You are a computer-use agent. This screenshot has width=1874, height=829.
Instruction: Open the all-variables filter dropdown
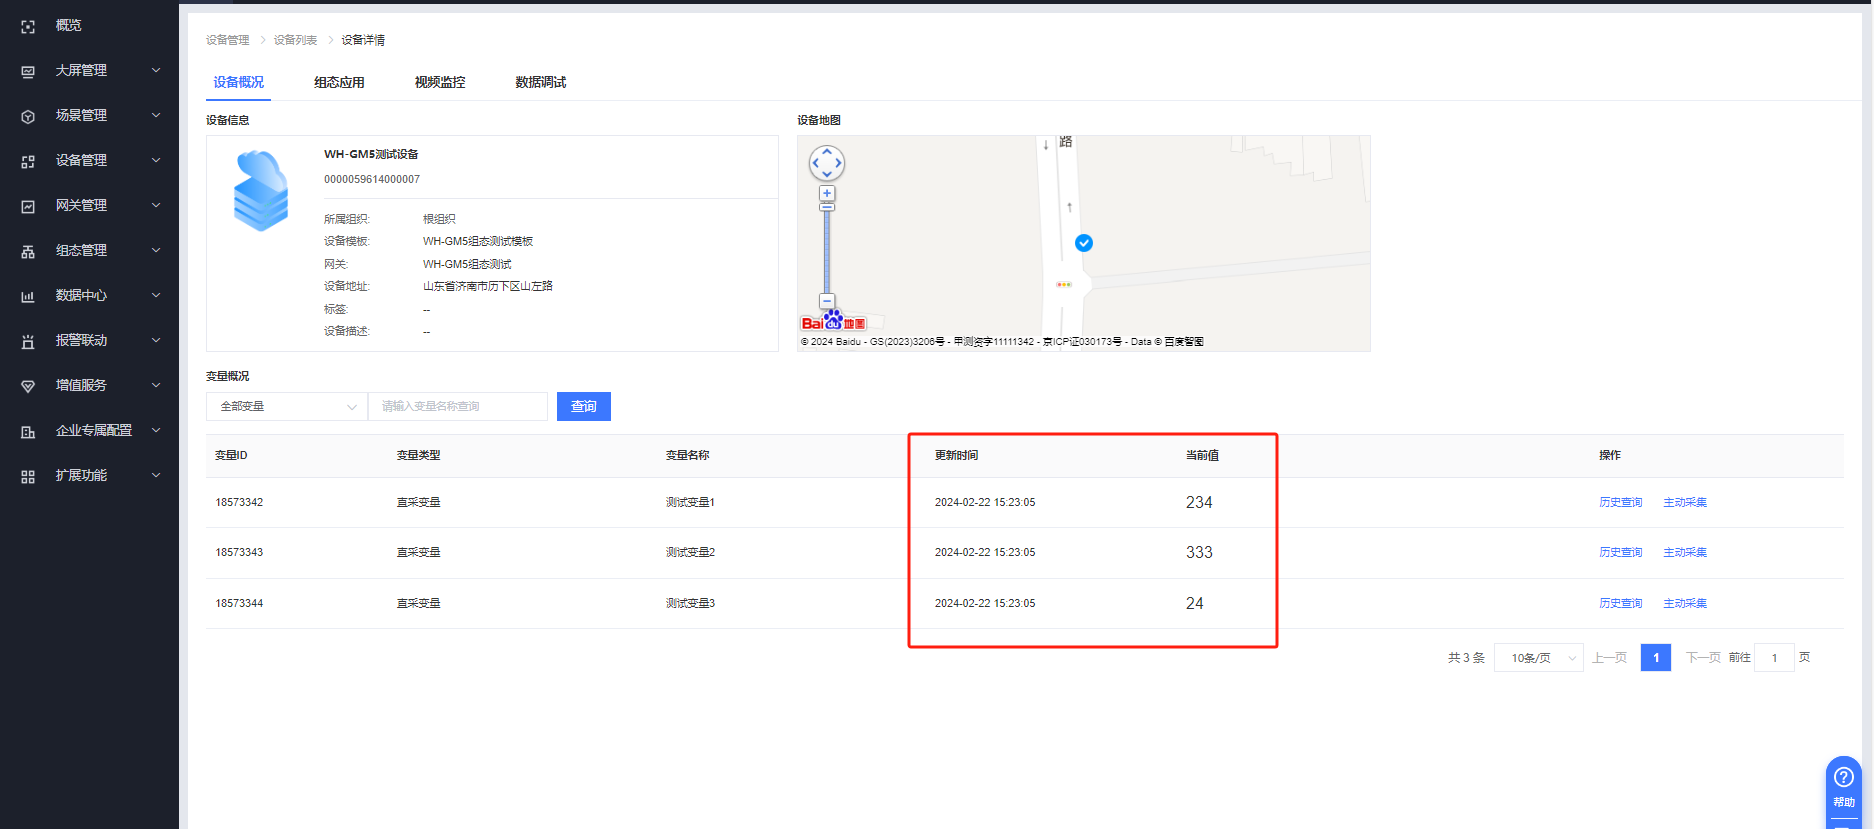287,407
